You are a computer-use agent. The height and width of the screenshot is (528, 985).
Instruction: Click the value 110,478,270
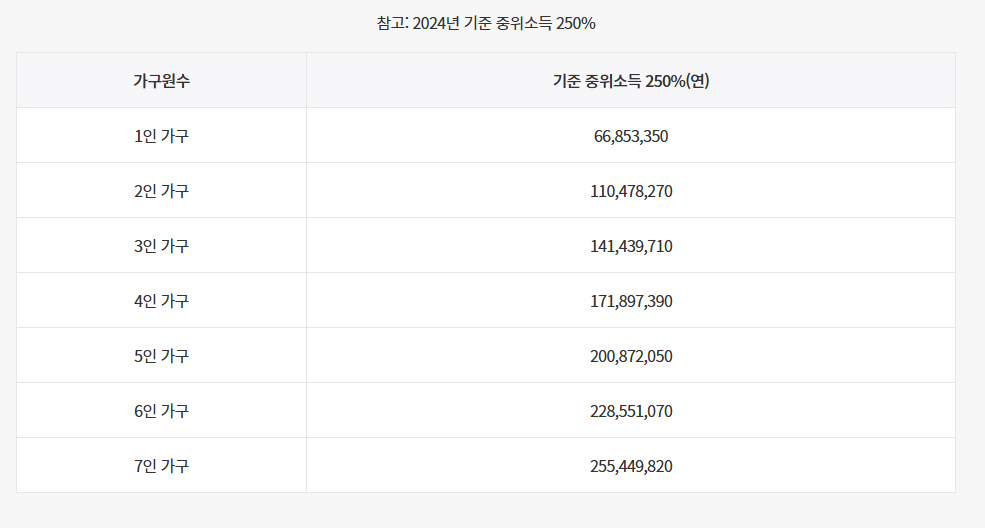(x=631, y=191)
